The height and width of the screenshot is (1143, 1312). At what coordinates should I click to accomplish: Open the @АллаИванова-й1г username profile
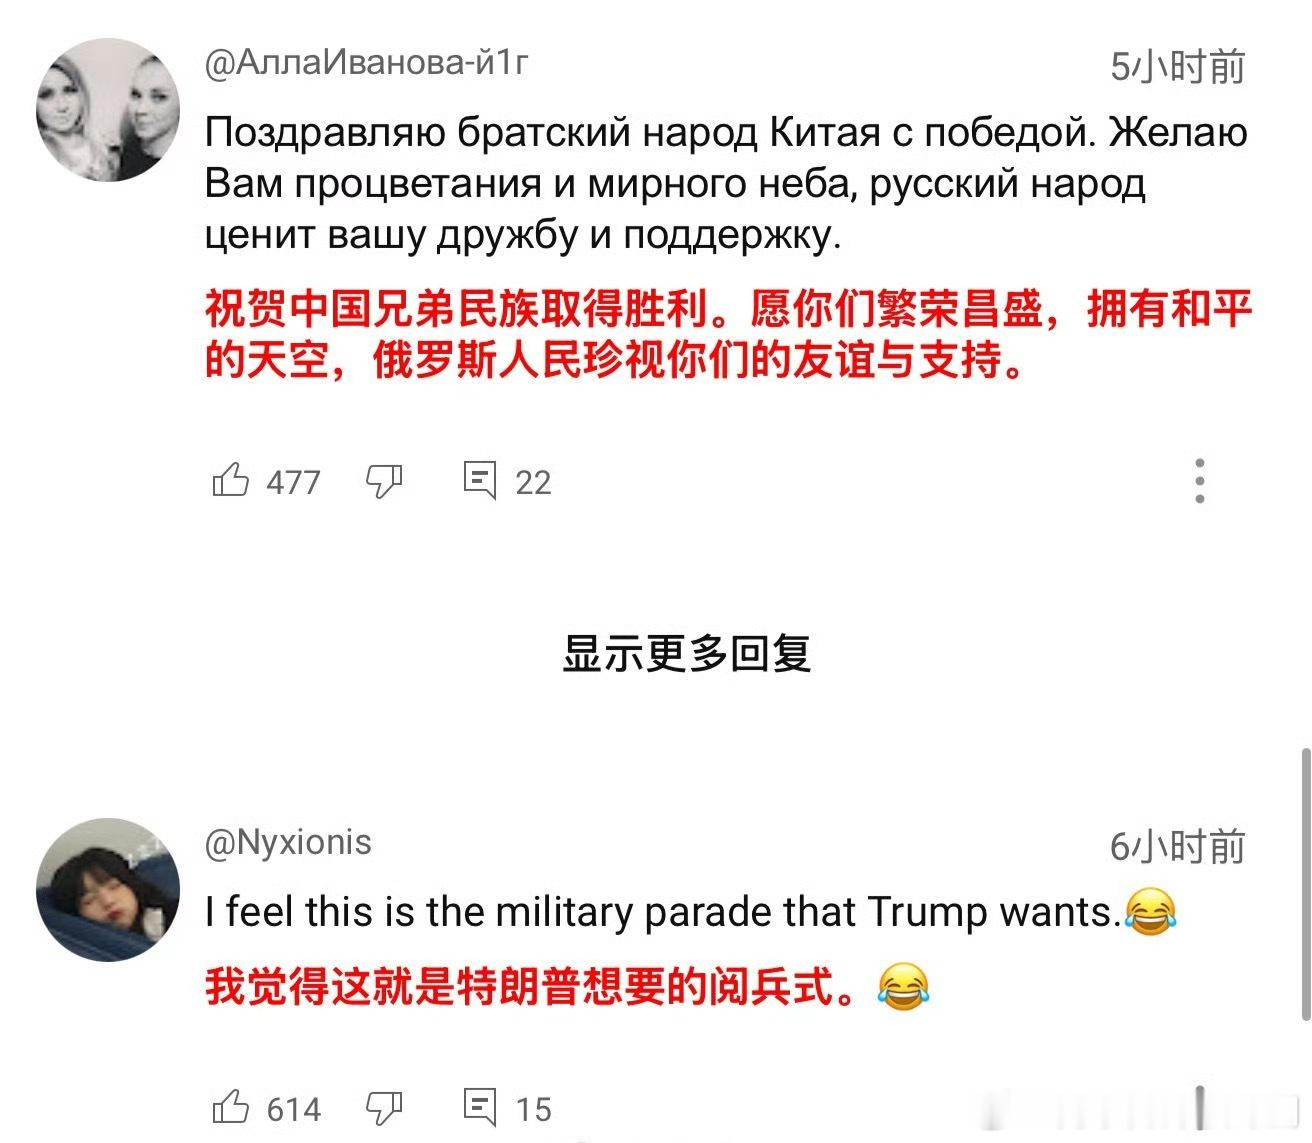tap(366, 63)
